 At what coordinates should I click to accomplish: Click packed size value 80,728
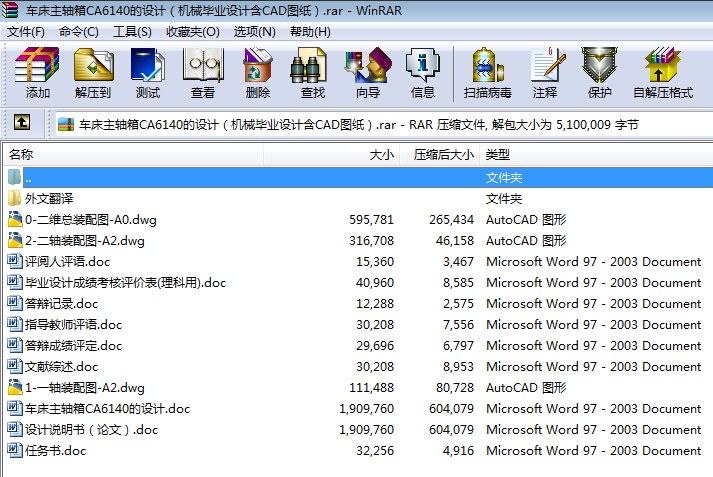[x=455, y=387]
